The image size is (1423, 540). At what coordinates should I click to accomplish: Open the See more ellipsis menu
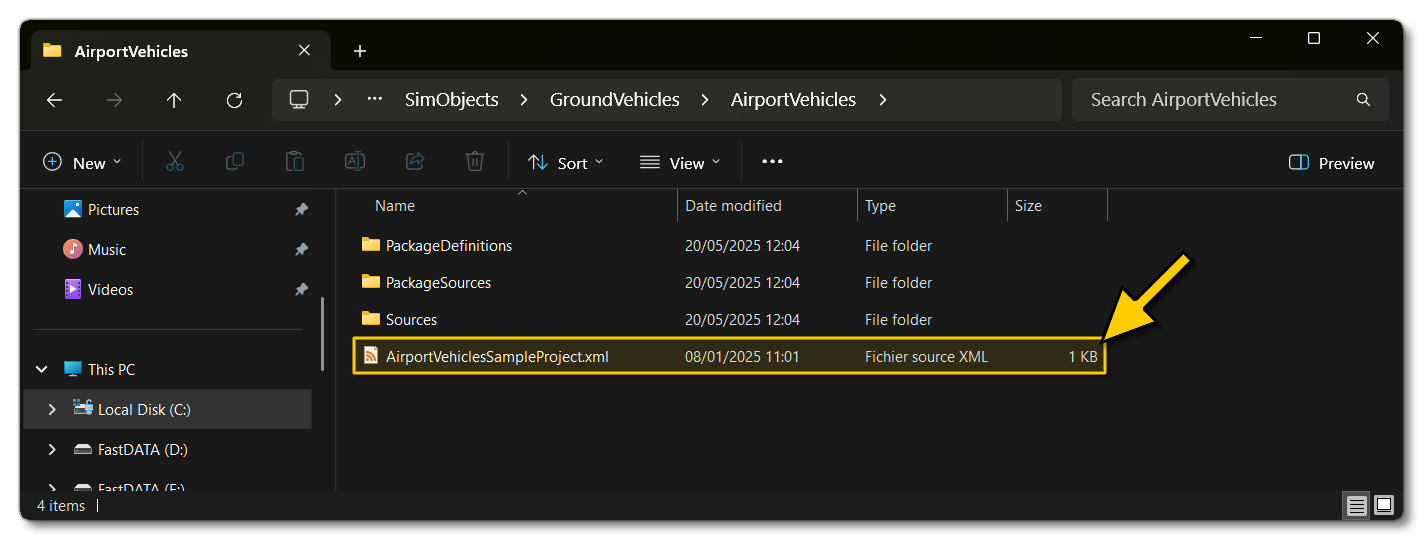pos(772,162)
